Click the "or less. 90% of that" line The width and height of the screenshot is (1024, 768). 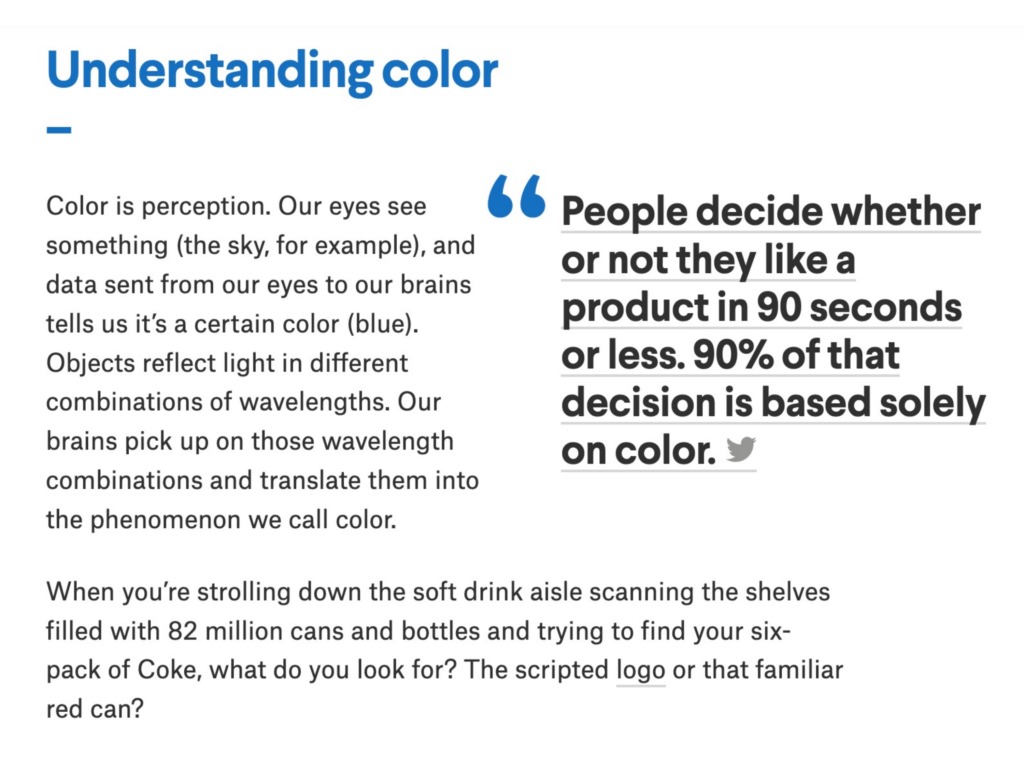click(x=730, y=355)
